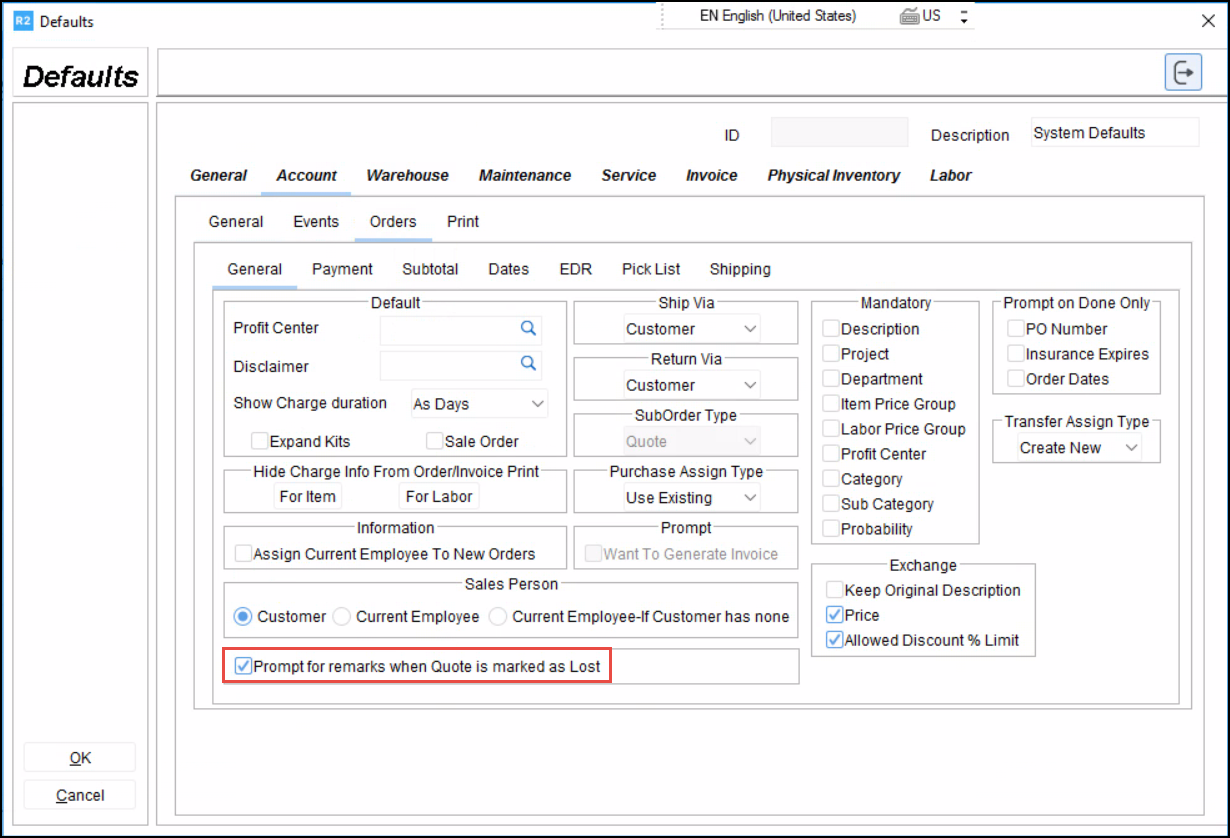Click the Cancel button
The width and height of the screenshot is (1230, 838).
pyautogui.click(x=80, y=796)
